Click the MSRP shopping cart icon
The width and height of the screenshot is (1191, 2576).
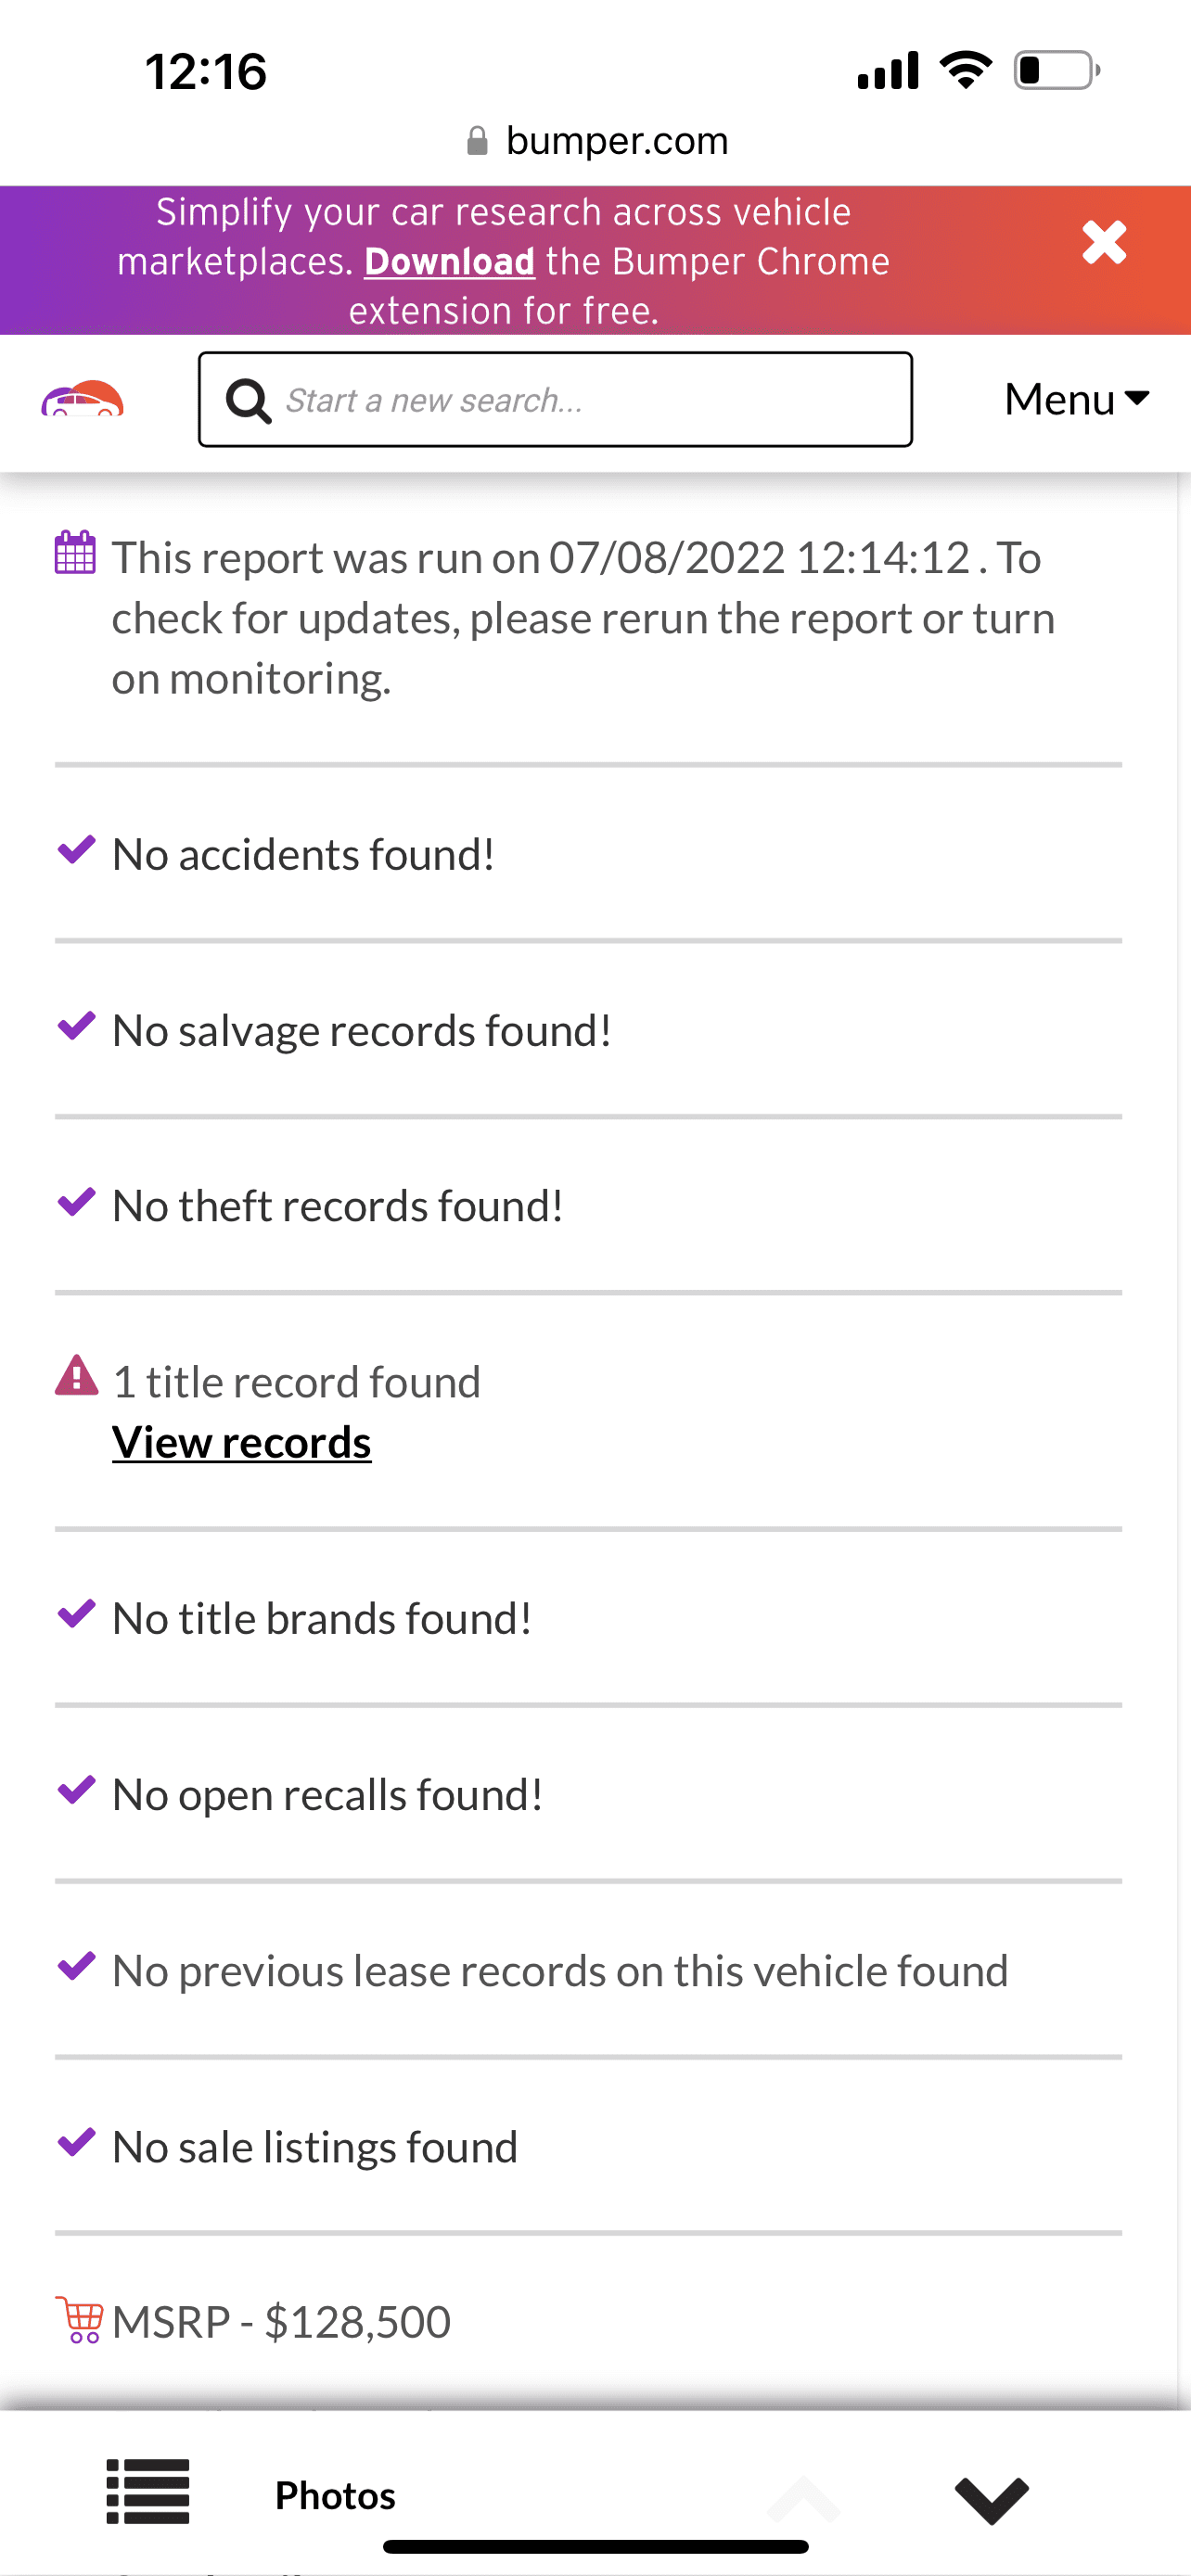tap(79, 2320)
